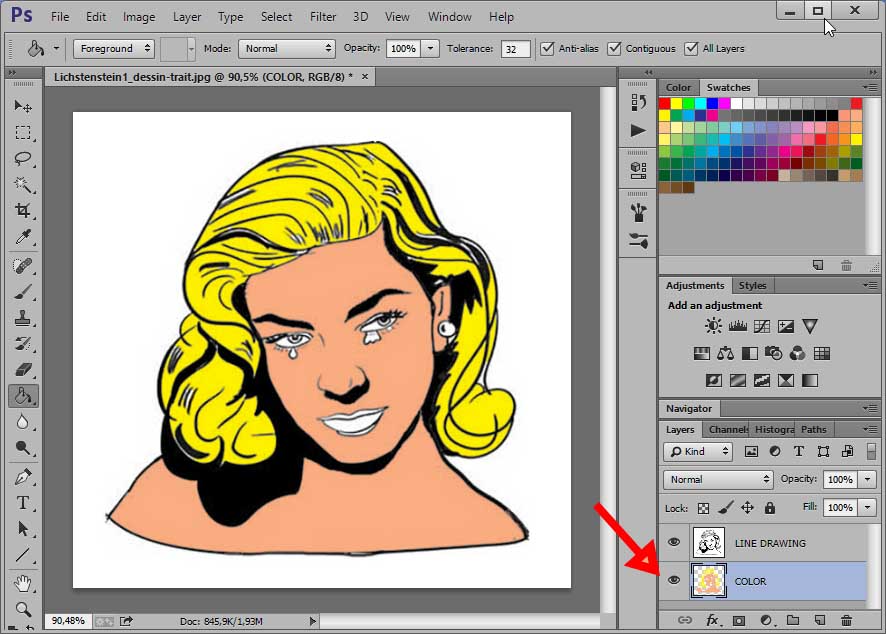Open the layer Fill arrow dropdown

[x=867, y=507]
